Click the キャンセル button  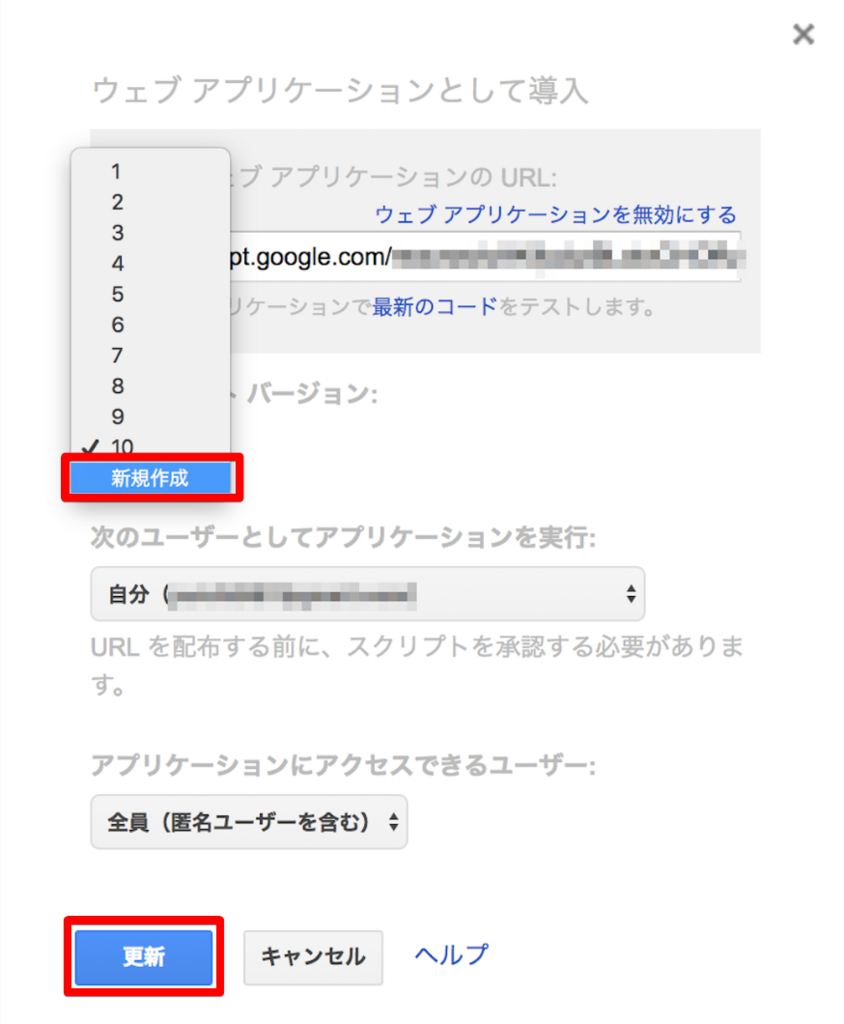click(313, 957)
